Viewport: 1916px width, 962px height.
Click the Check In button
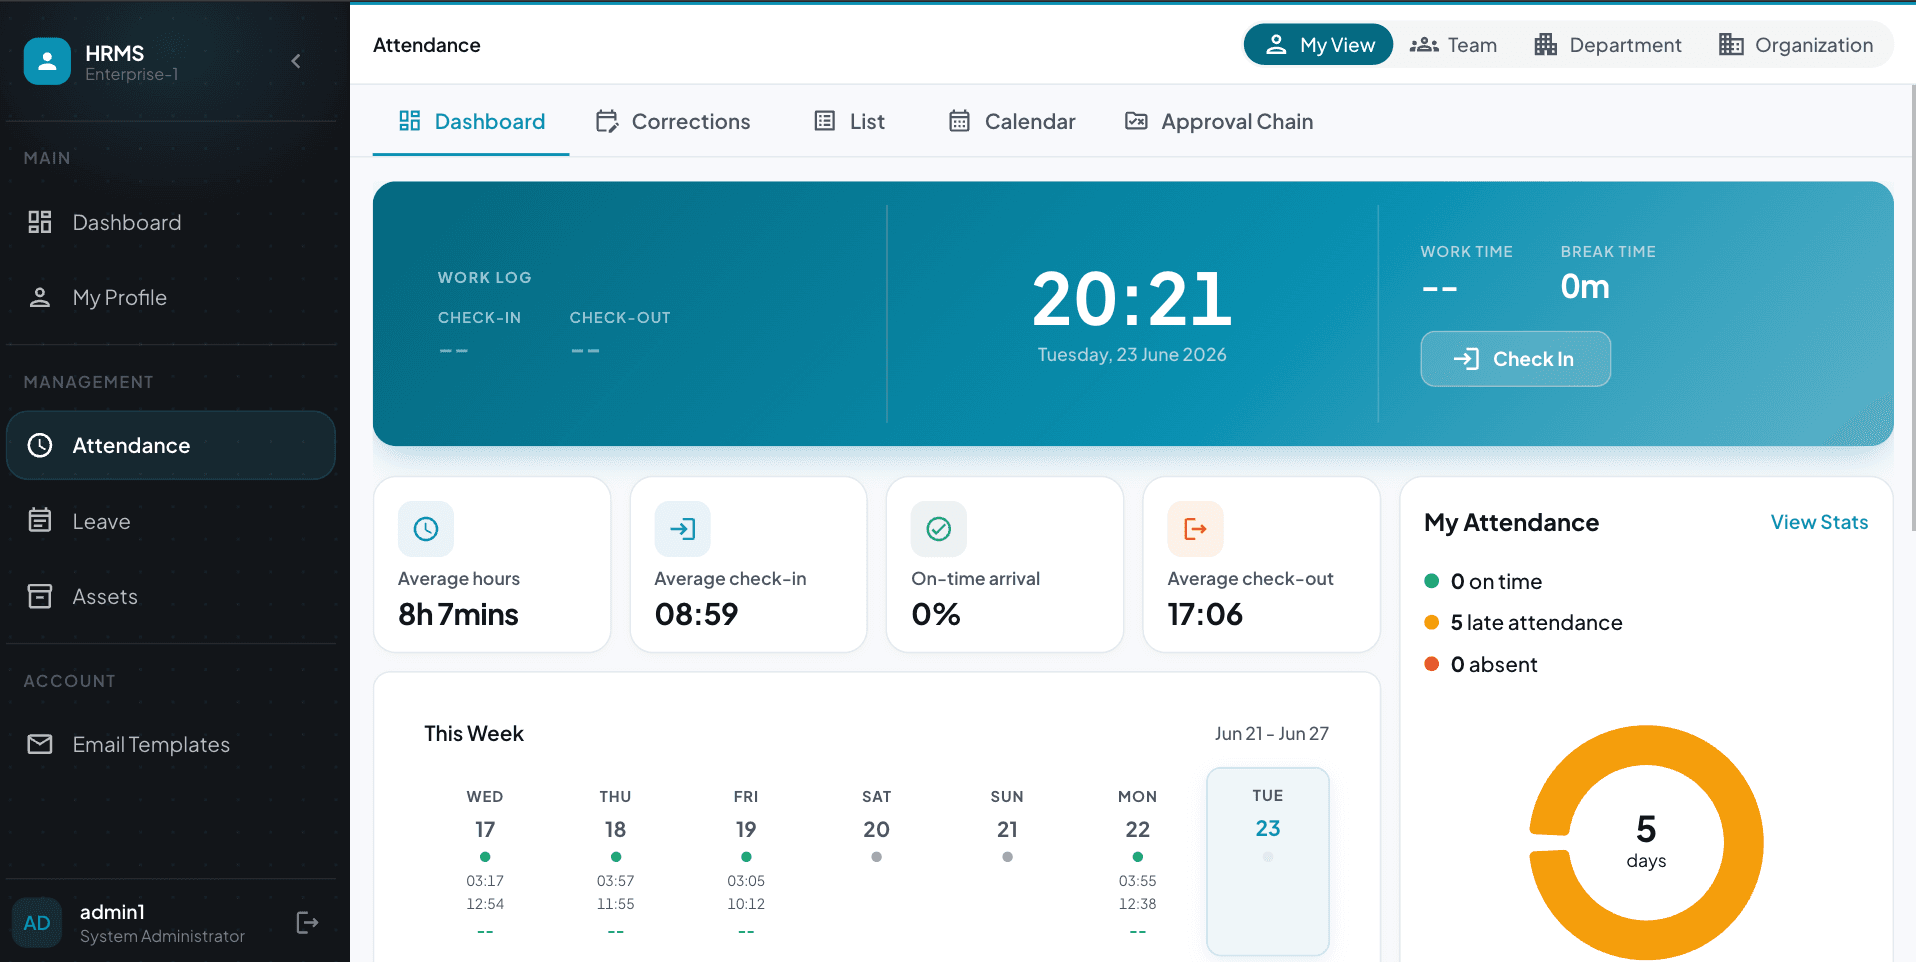1515,359
